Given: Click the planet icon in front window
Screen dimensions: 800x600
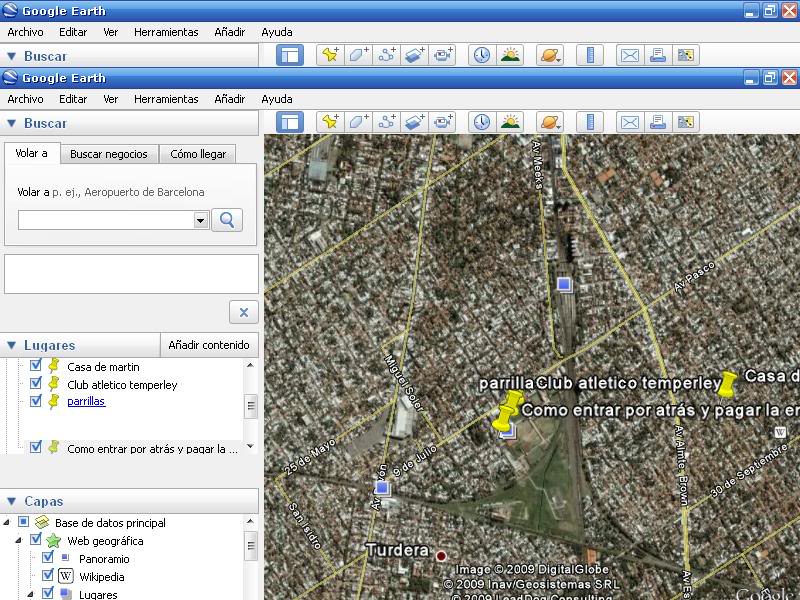Looking at the screenshot, I should pyautogui.click(x=550, y=122).
